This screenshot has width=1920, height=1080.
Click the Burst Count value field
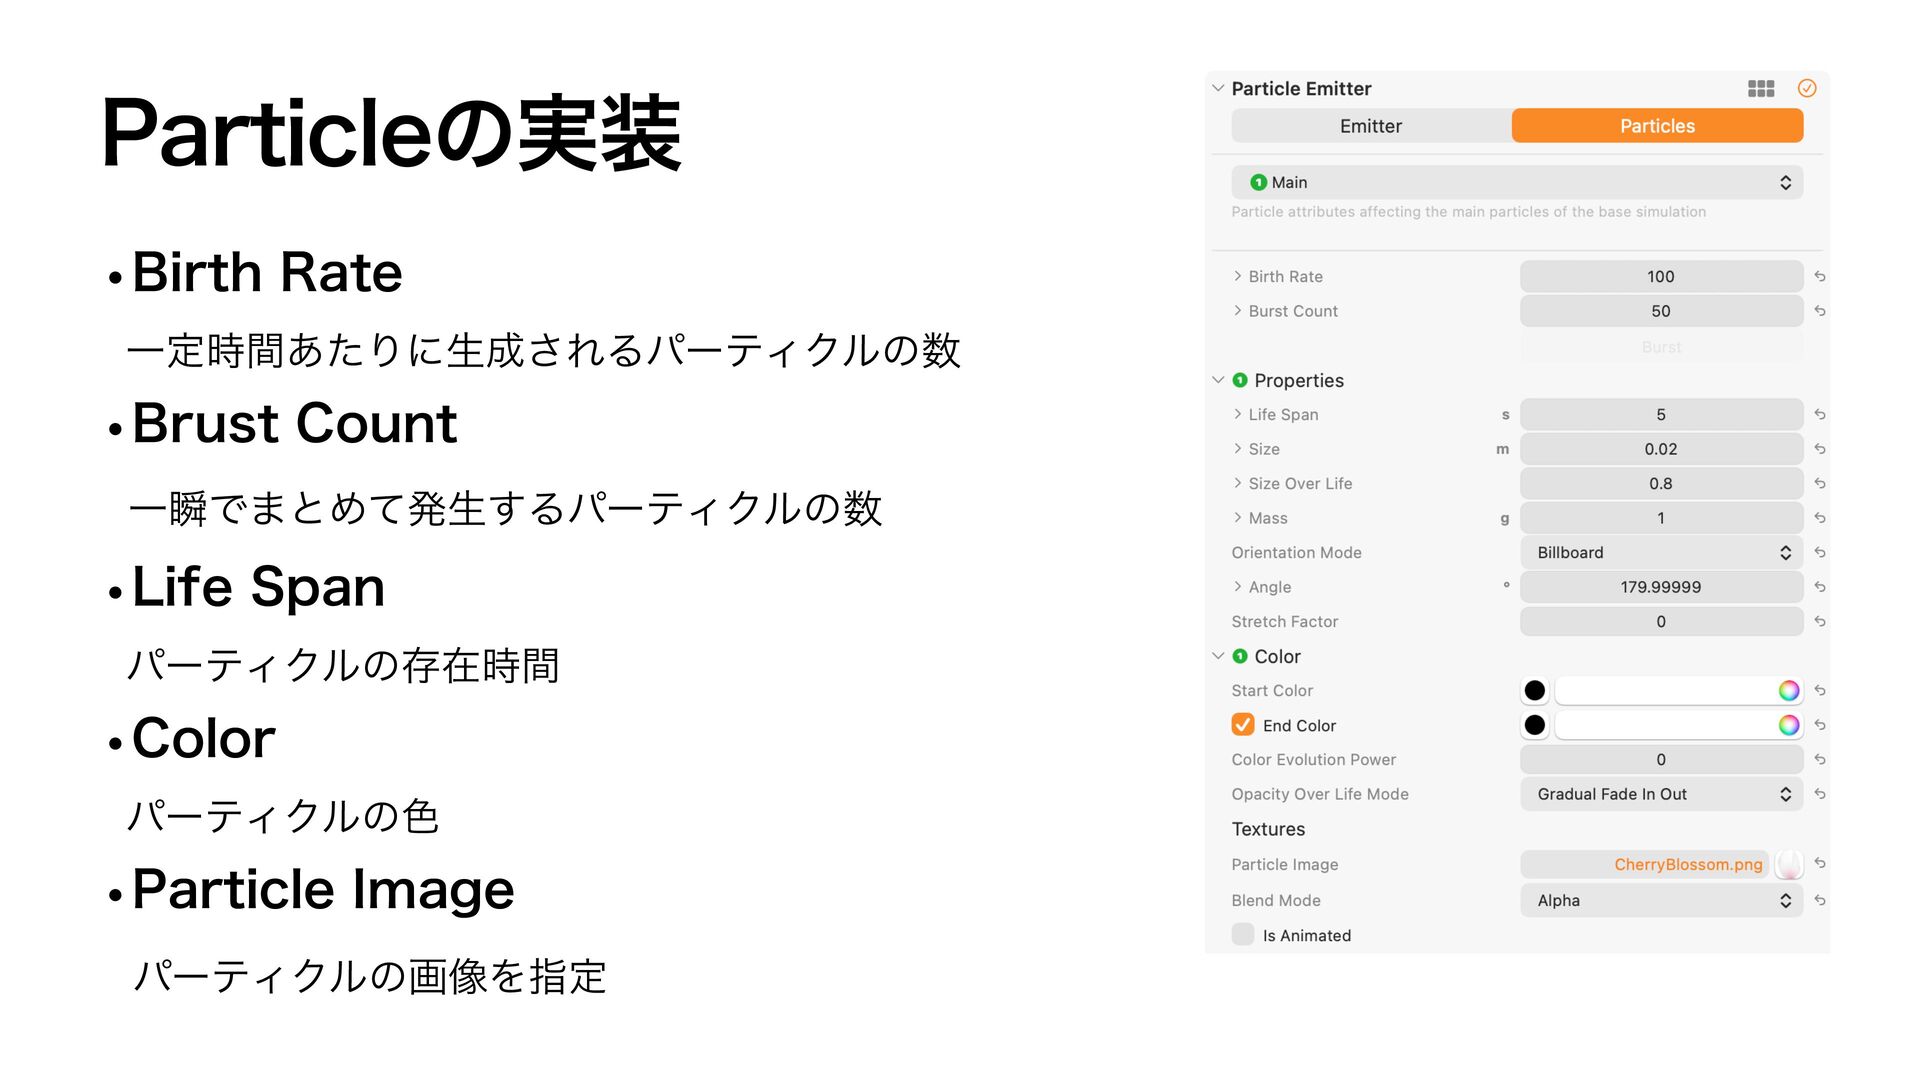coord(1661,311)
